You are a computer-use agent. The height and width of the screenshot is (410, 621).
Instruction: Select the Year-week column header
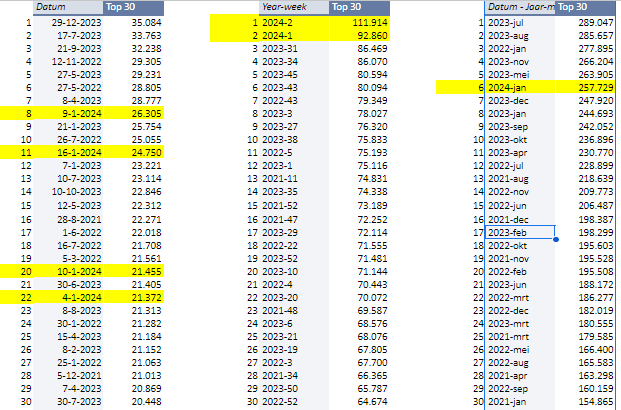coord(294,7)
